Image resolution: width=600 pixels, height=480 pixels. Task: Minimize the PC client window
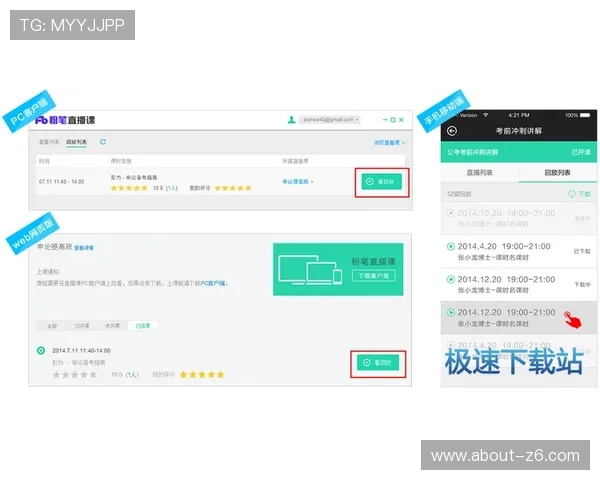(x=385, y=120)
